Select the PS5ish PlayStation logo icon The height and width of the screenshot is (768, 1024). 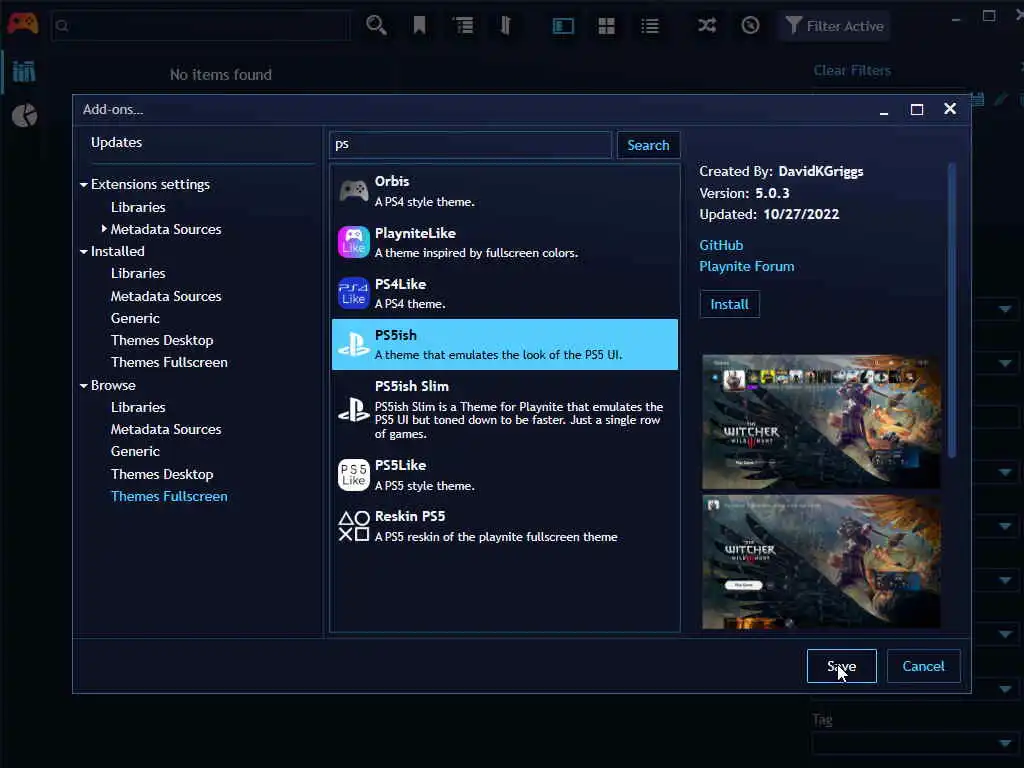click(353, 344)
